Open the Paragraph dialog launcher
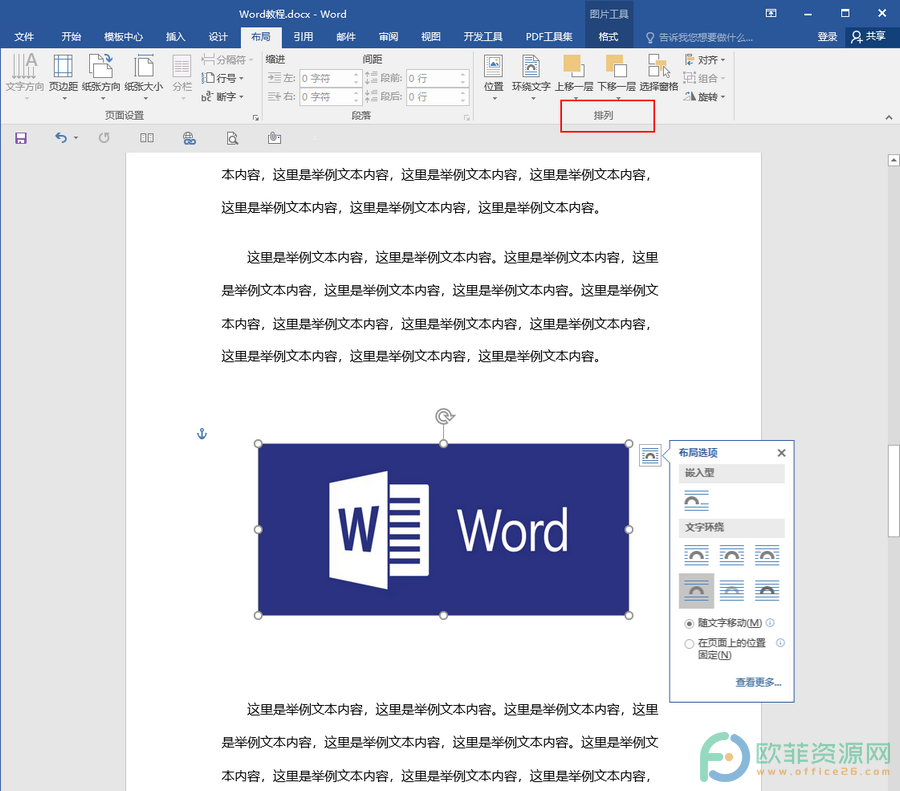This screenshot has height=791, width=900. 467,117
